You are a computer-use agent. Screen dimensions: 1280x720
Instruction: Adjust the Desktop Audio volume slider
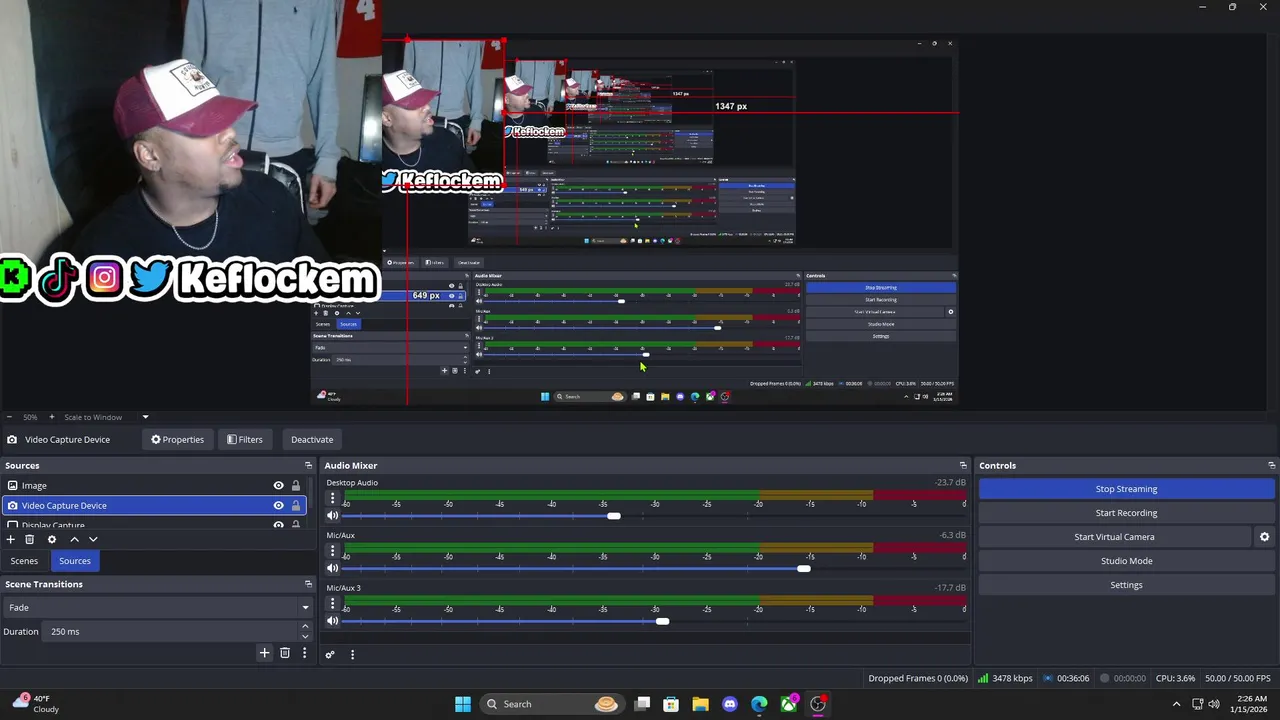click(613, 516)
